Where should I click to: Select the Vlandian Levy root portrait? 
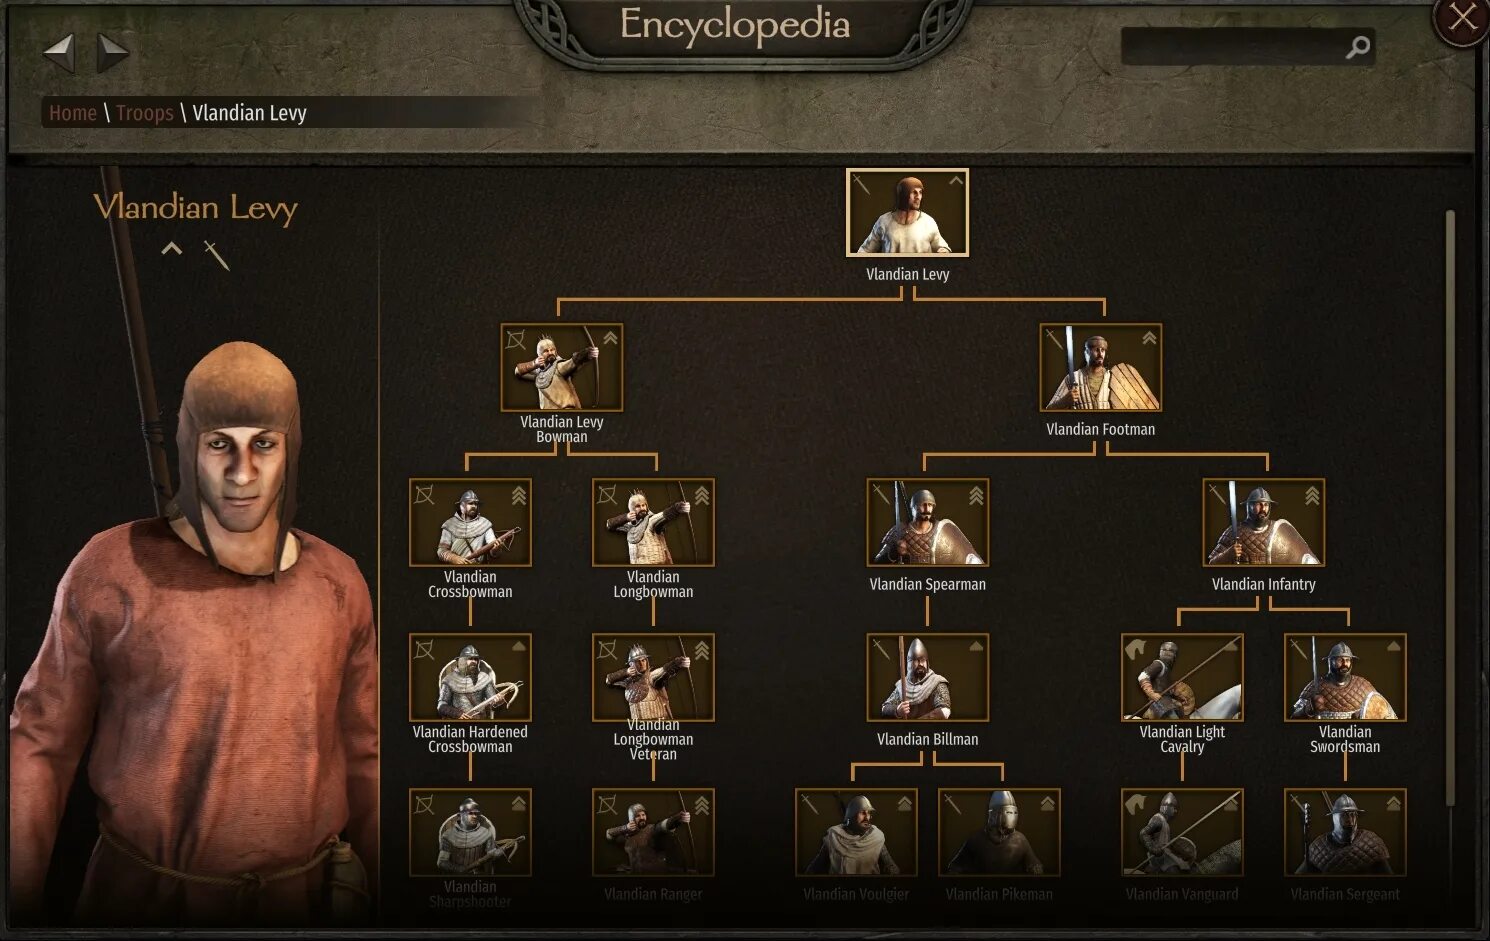907,213
